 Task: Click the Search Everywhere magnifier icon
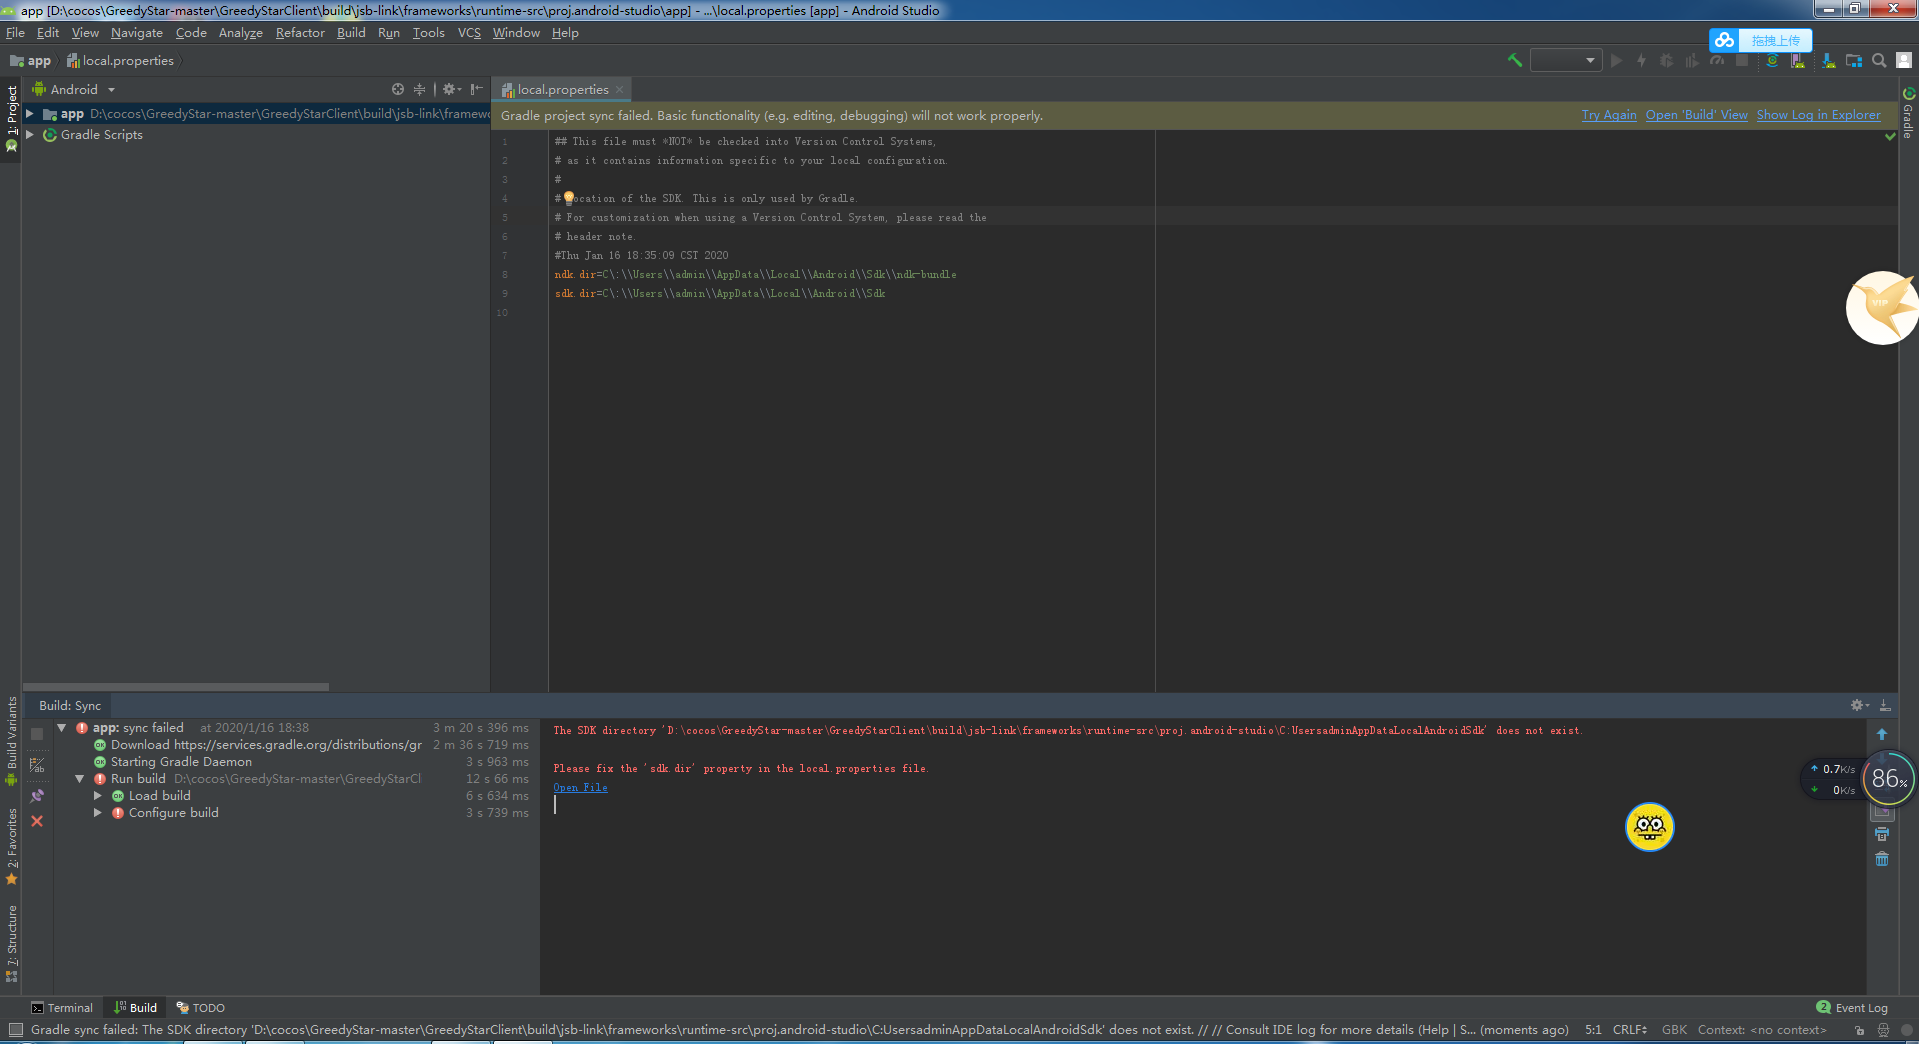[x=1879, y=61]
